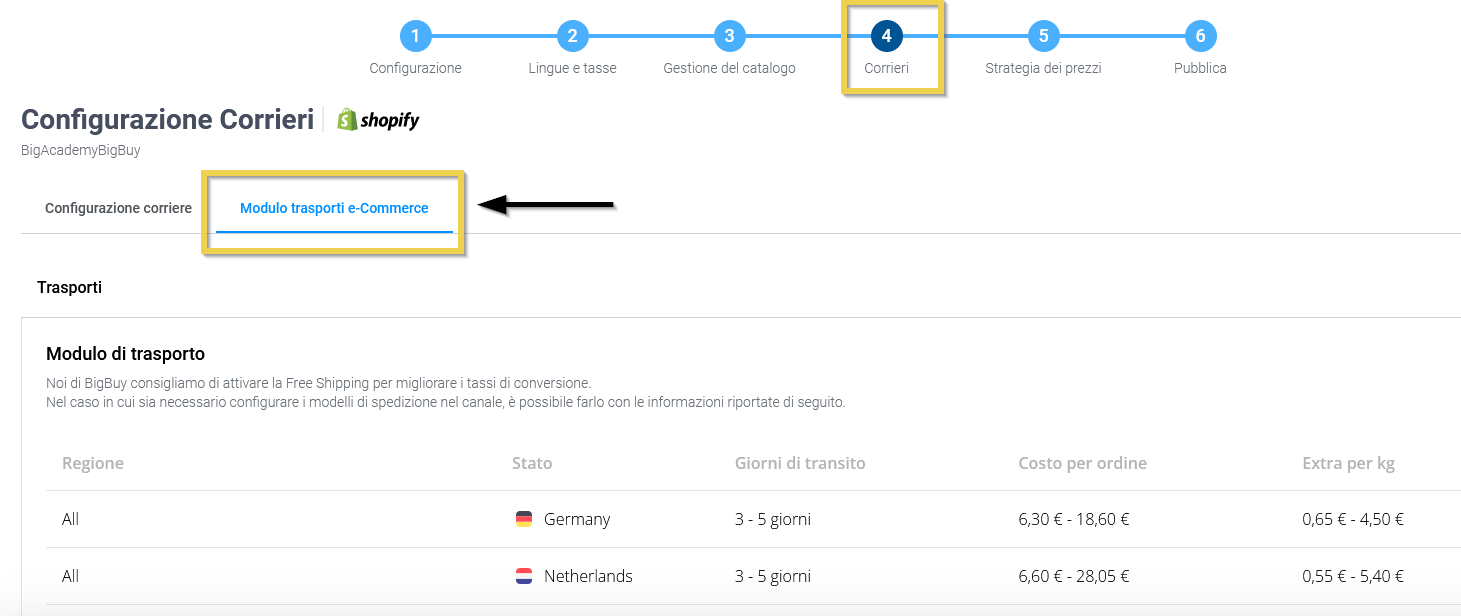Click step 1 Configurazione circle
1461x616 pixels.
click(415, 37)
